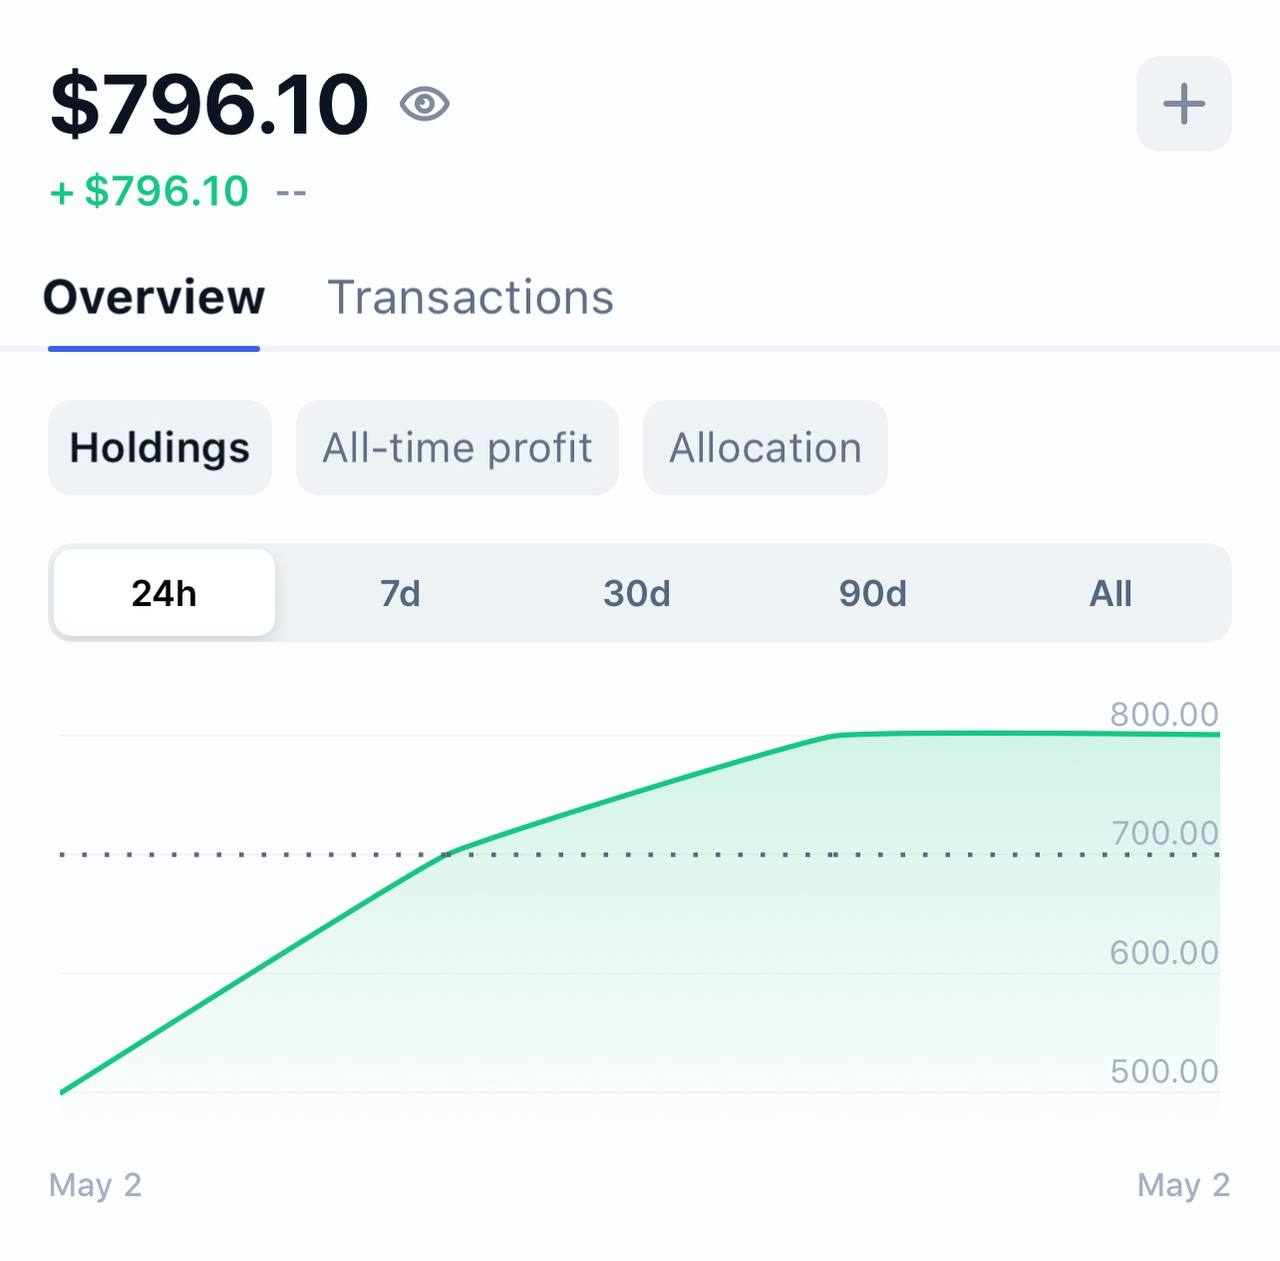Pick the 90d time range

(x=873, y=593)
